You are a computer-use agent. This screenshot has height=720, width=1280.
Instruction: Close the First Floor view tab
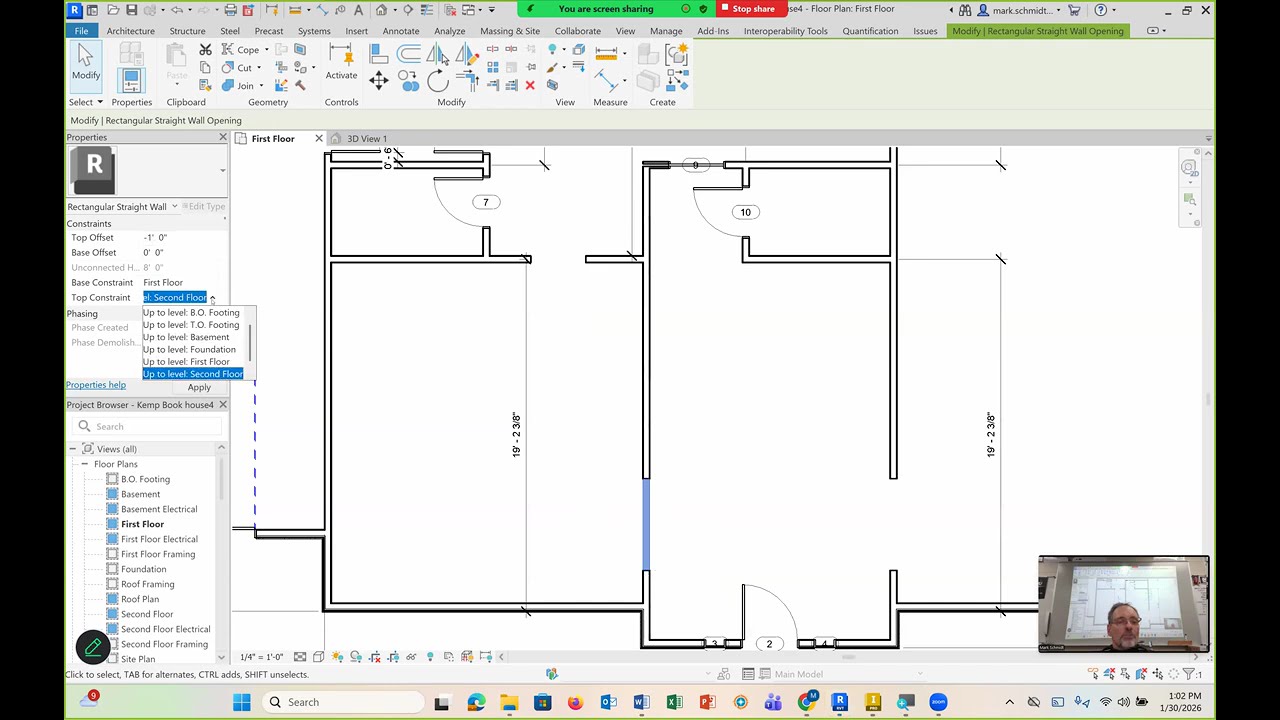(319, 139)
